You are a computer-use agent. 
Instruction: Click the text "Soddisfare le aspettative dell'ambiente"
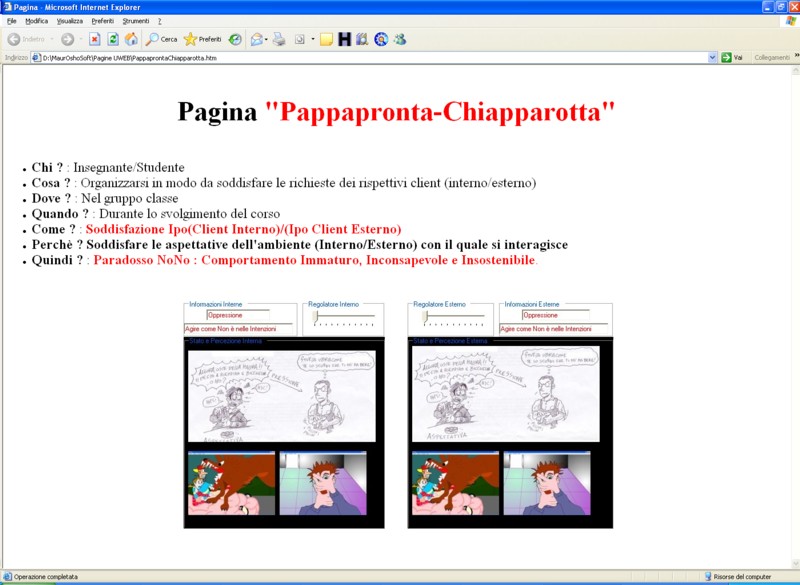(198, 245)
